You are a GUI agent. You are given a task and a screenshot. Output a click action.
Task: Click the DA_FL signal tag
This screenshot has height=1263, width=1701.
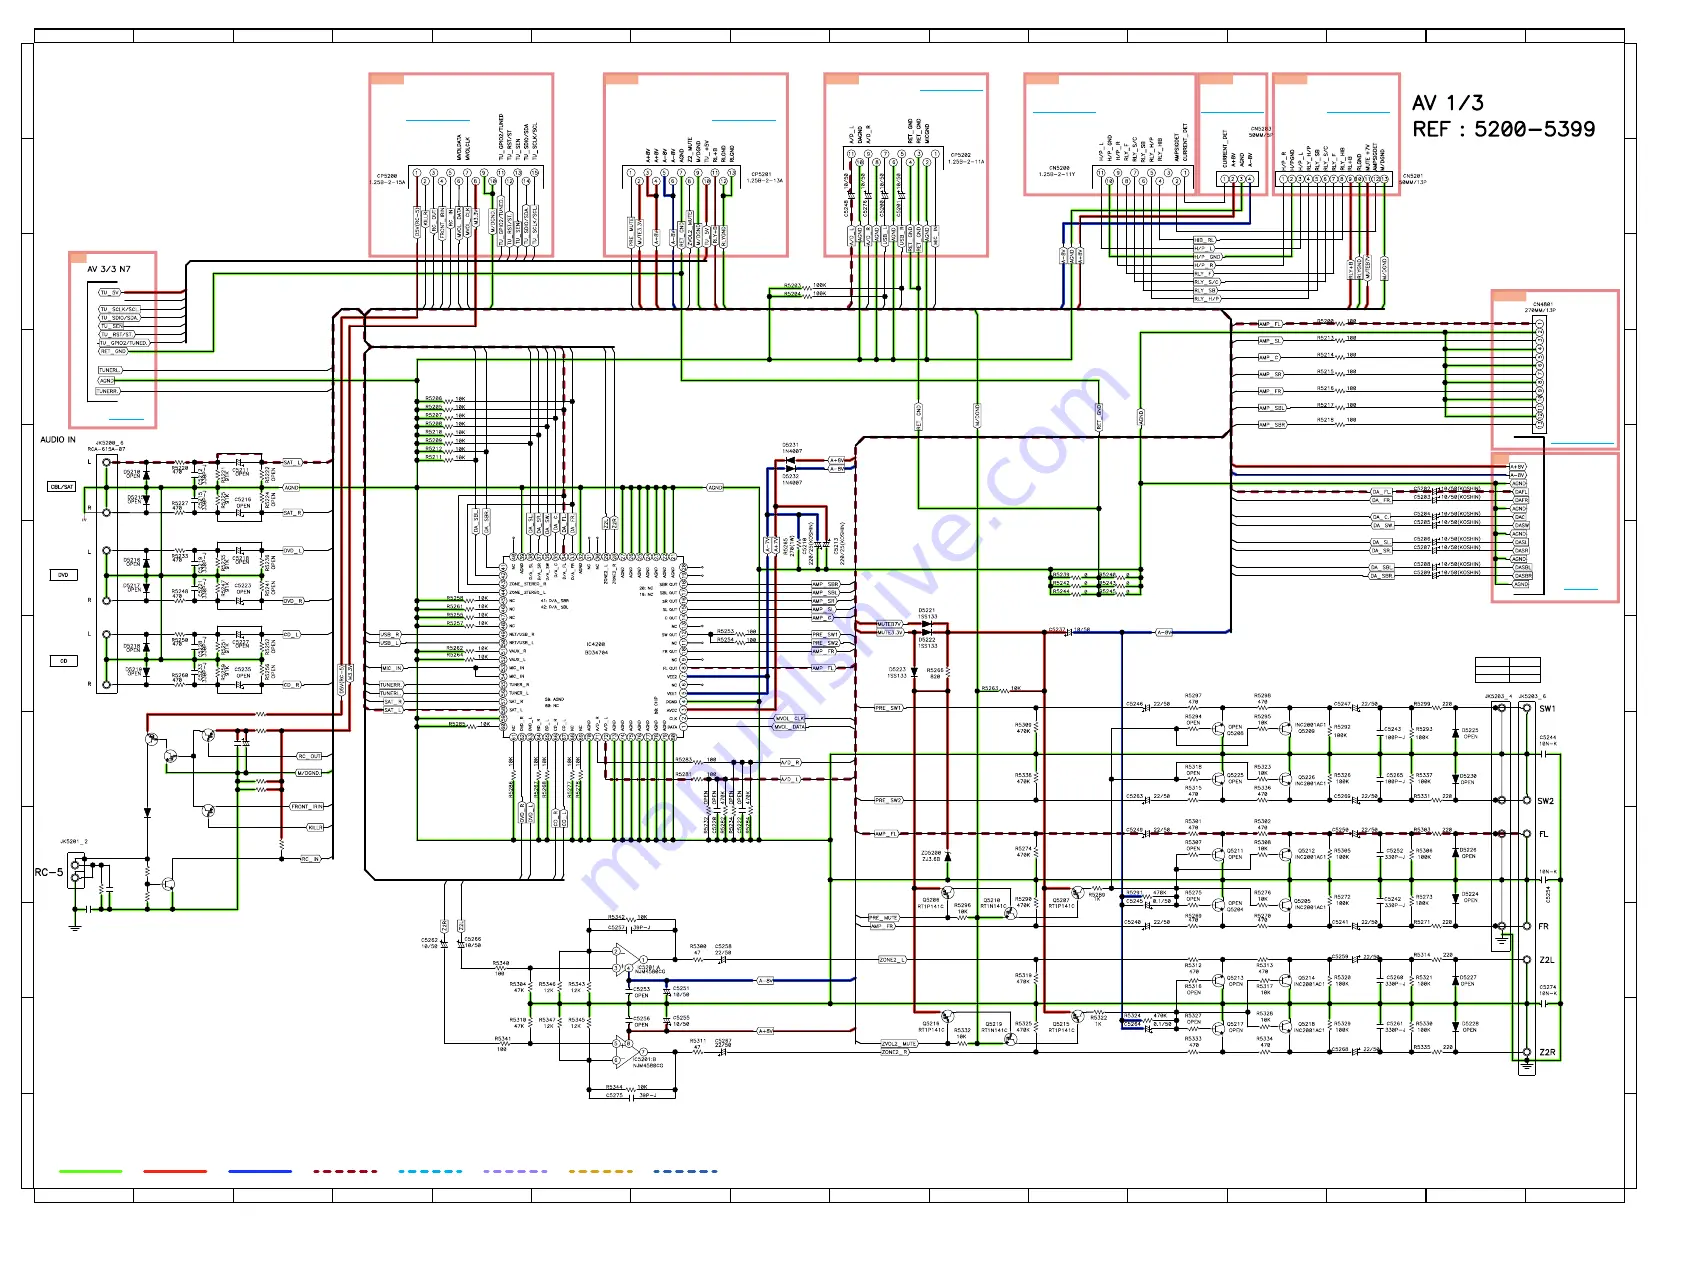1381,492
